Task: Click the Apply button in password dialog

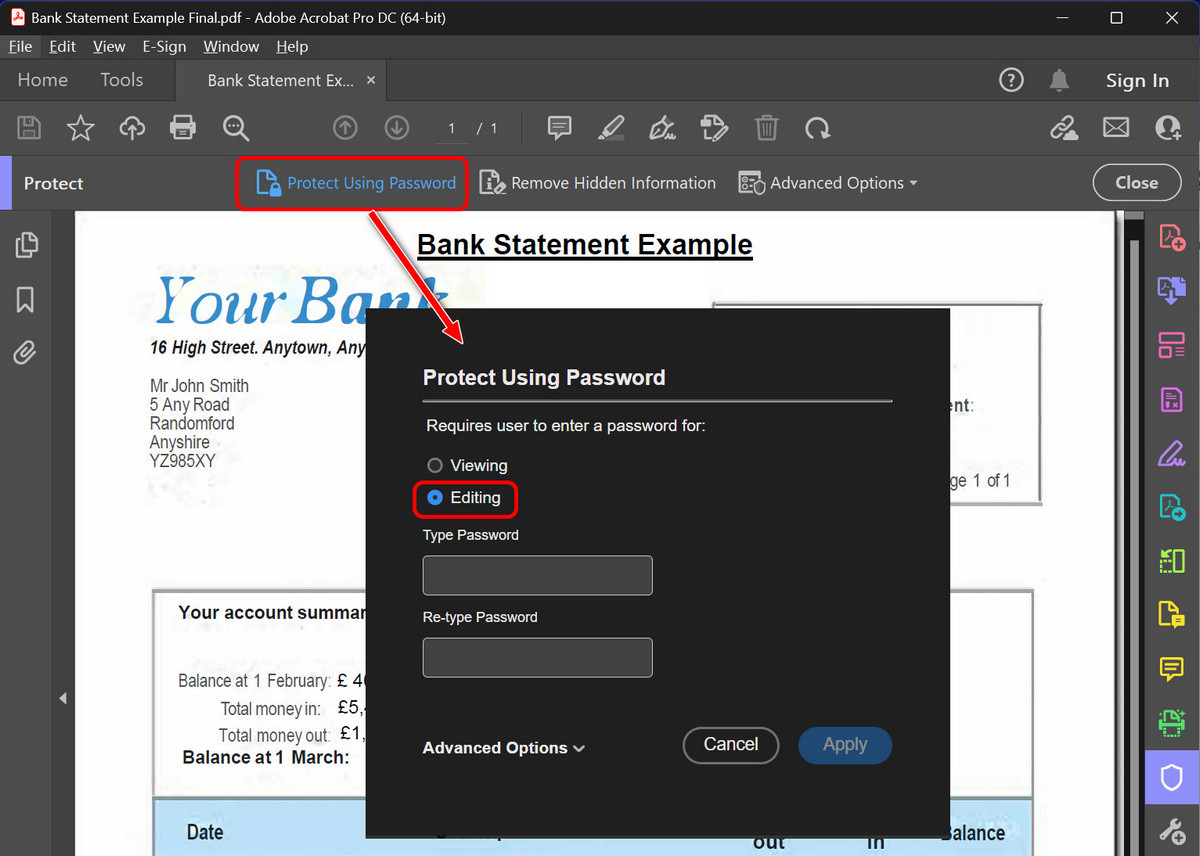Action: (x=844, y=745)
